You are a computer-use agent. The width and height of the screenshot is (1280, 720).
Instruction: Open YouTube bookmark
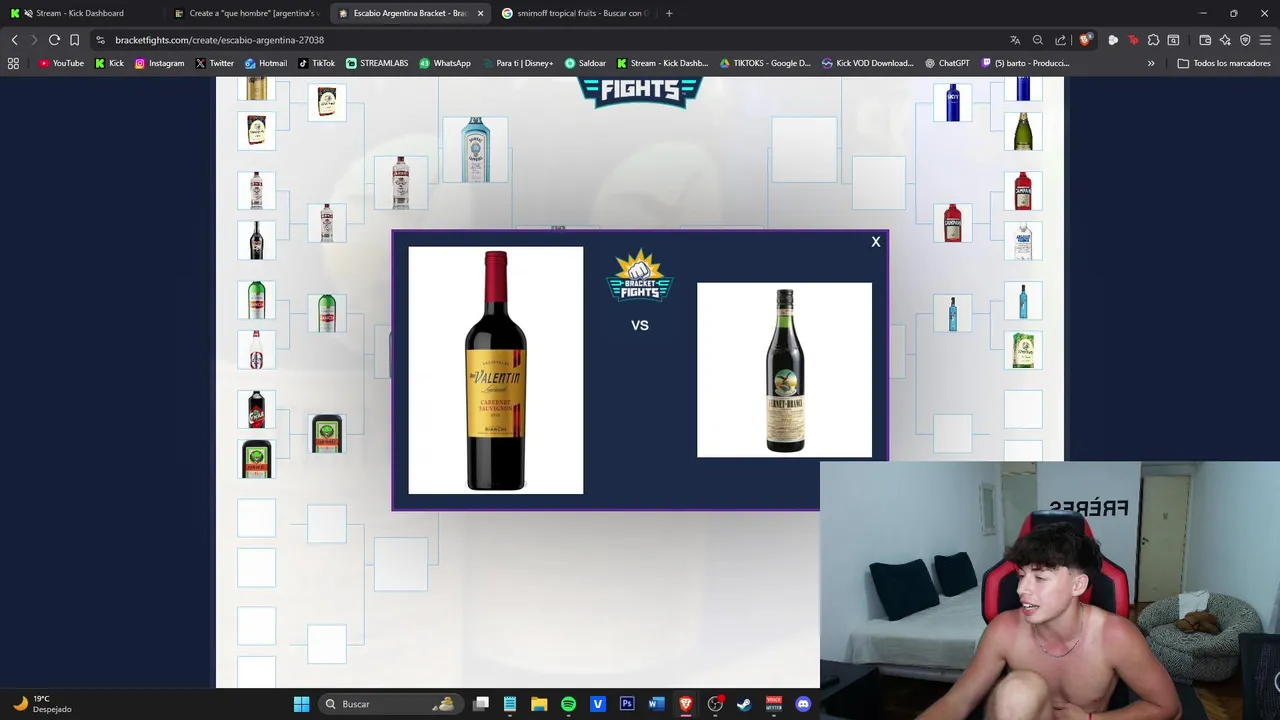pyautogui.click(x=61, y=63)
